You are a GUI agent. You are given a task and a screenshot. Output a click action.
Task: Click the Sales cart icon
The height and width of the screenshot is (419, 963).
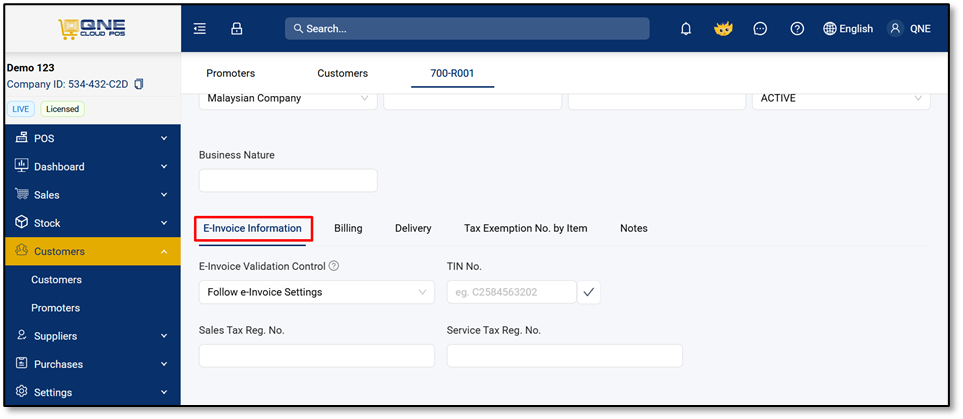coord(22,194)
